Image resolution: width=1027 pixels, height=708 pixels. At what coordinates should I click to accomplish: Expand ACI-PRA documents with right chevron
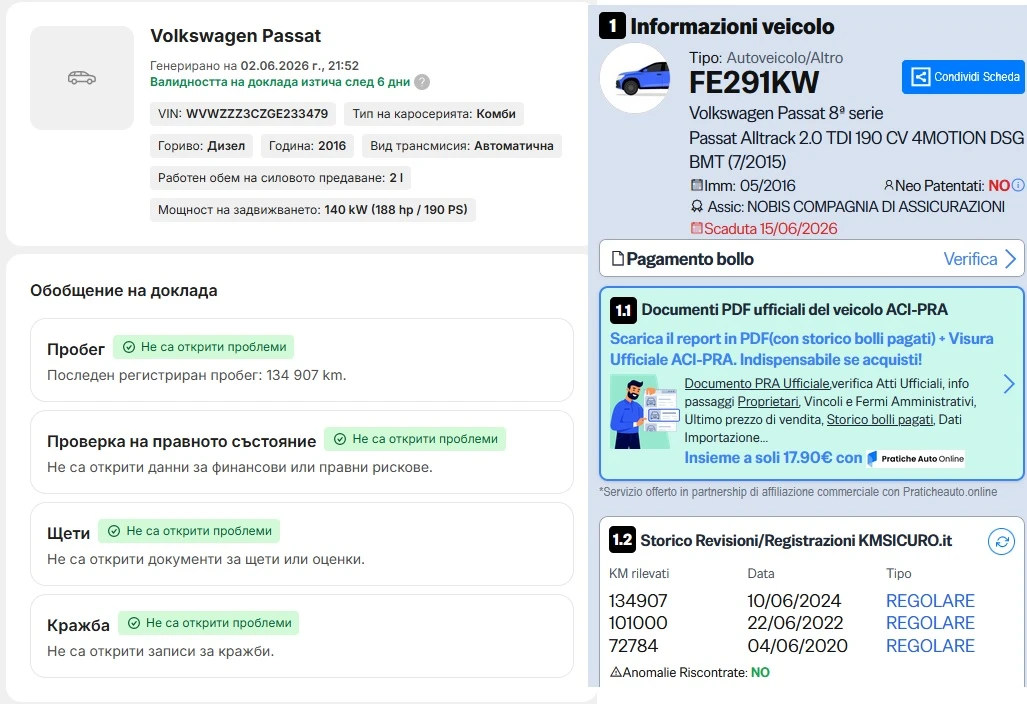coord(1009,384)
